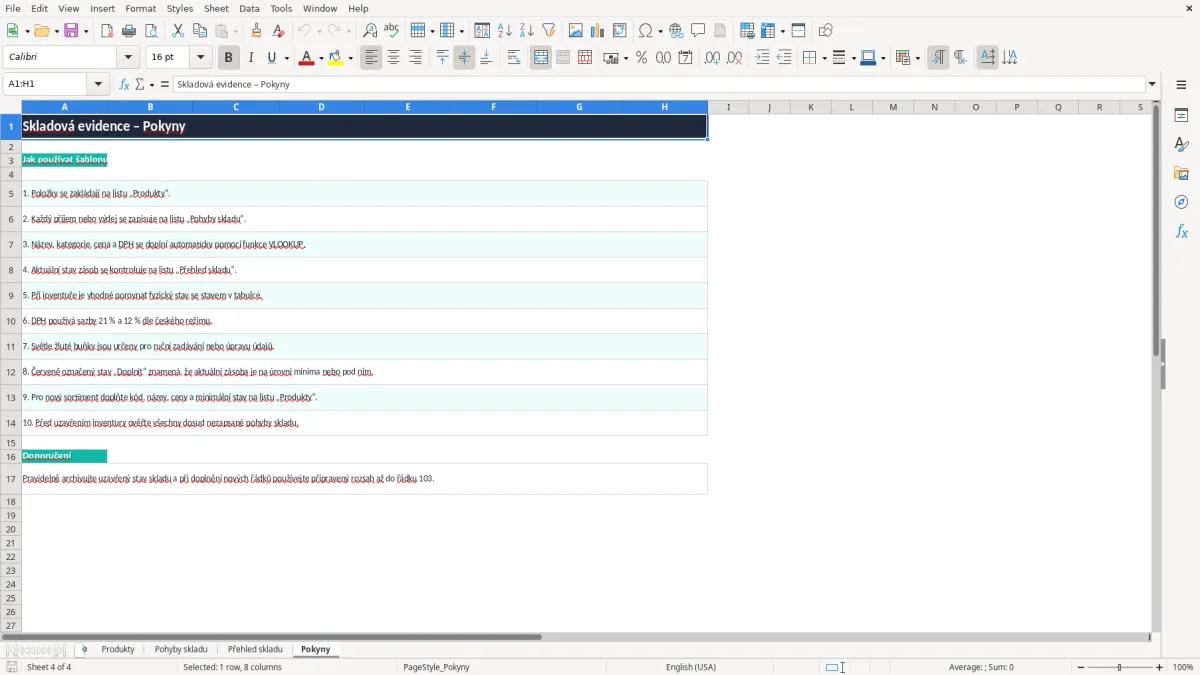The height and width of the screenshot is (675, 1200).
Task: Add decimal place
Action: (713, 58)
